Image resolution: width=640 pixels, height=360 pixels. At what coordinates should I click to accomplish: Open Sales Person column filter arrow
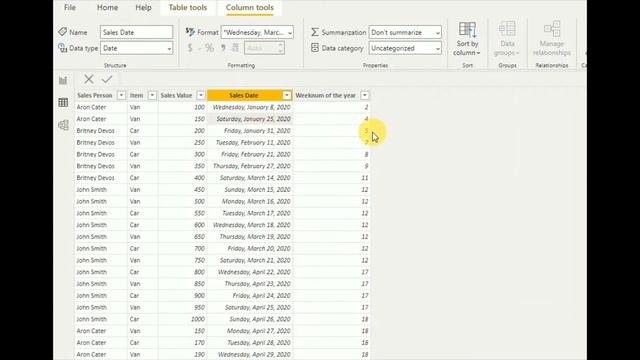121,95
